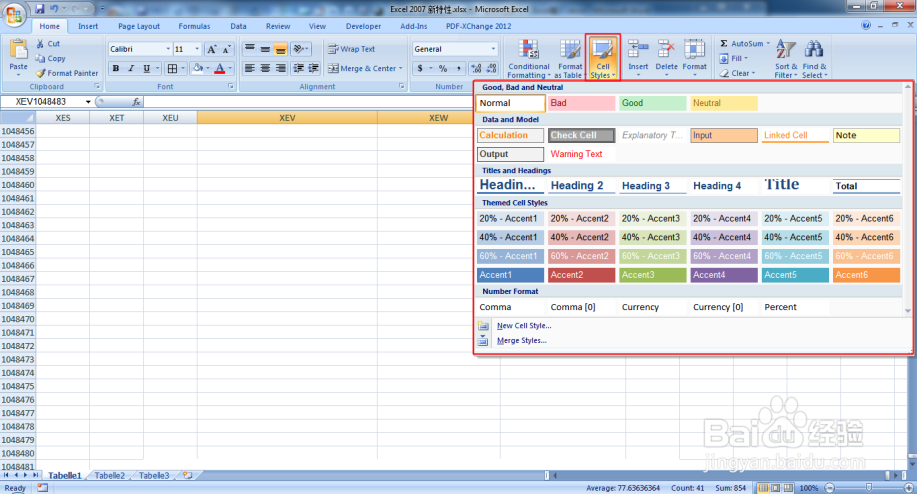Screen dimensions: 917x494
Task: Open Conditional Formatting icon
Action: pyautogui.click(x=529, y=50)
